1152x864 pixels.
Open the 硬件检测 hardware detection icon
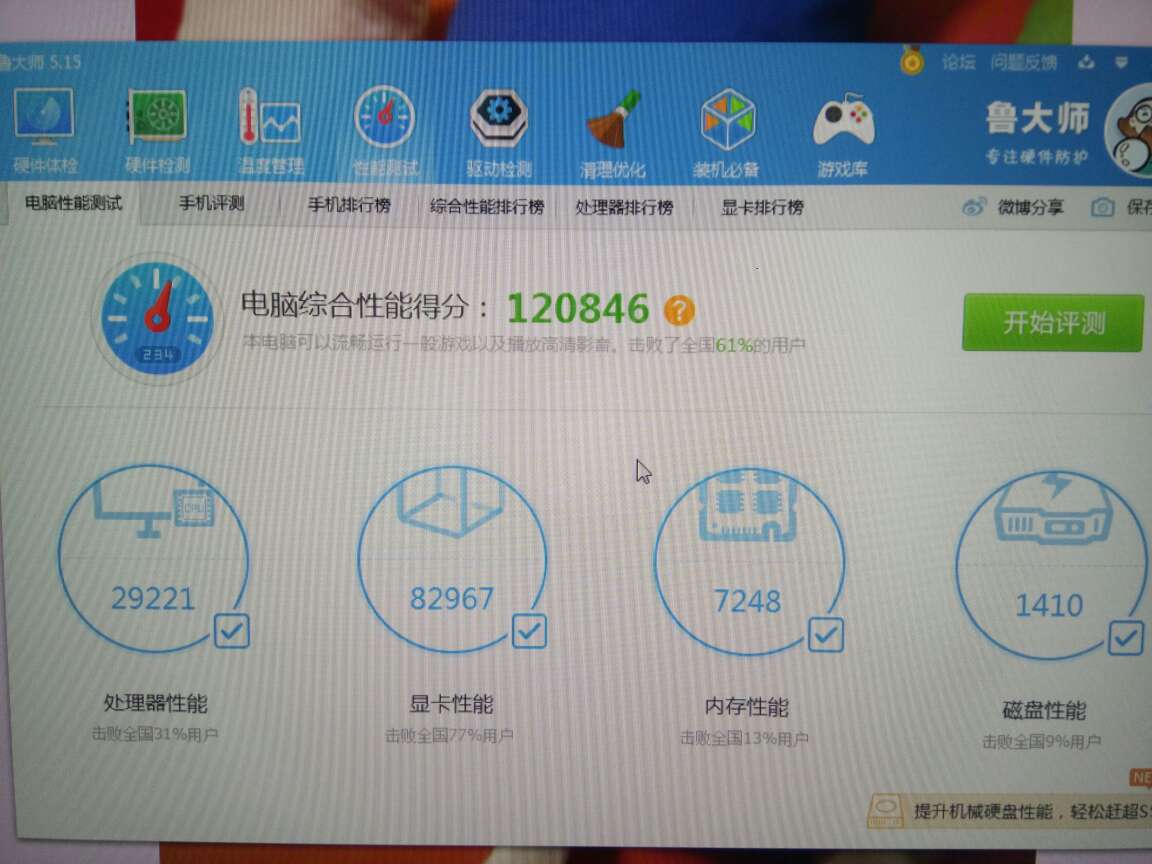coord(156,116)
